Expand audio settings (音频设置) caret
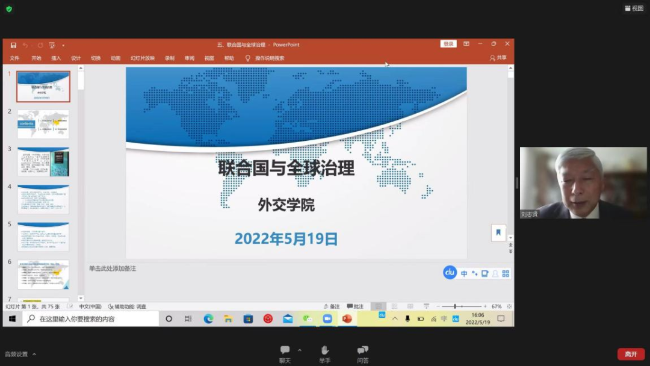Screen dimensions: 650x366 pyautogui.click(x=34, y=354)
